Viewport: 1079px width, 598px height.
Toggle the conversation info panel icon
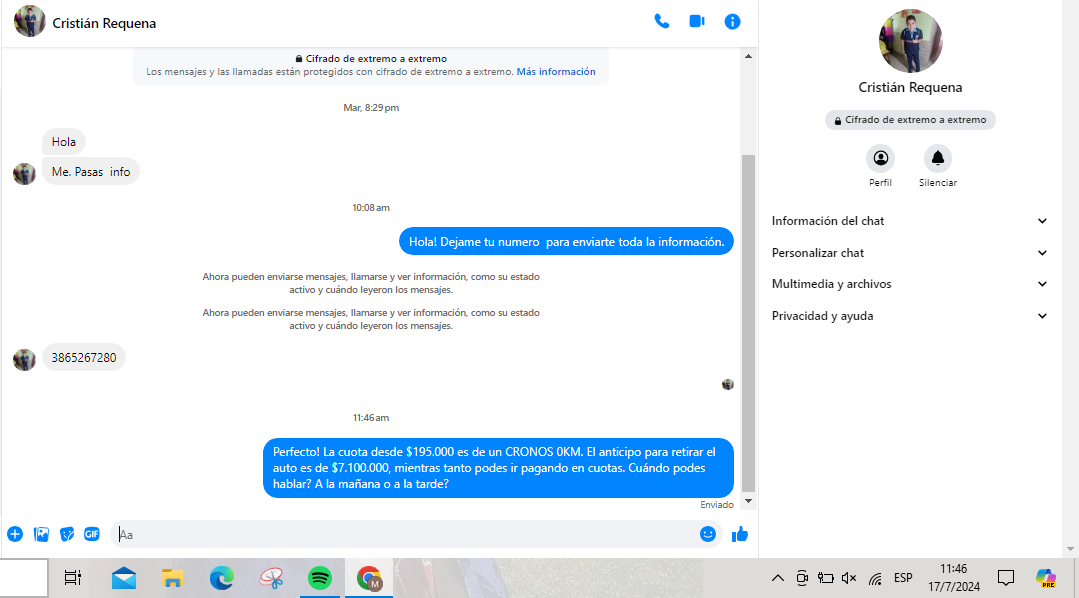point(732,22)
